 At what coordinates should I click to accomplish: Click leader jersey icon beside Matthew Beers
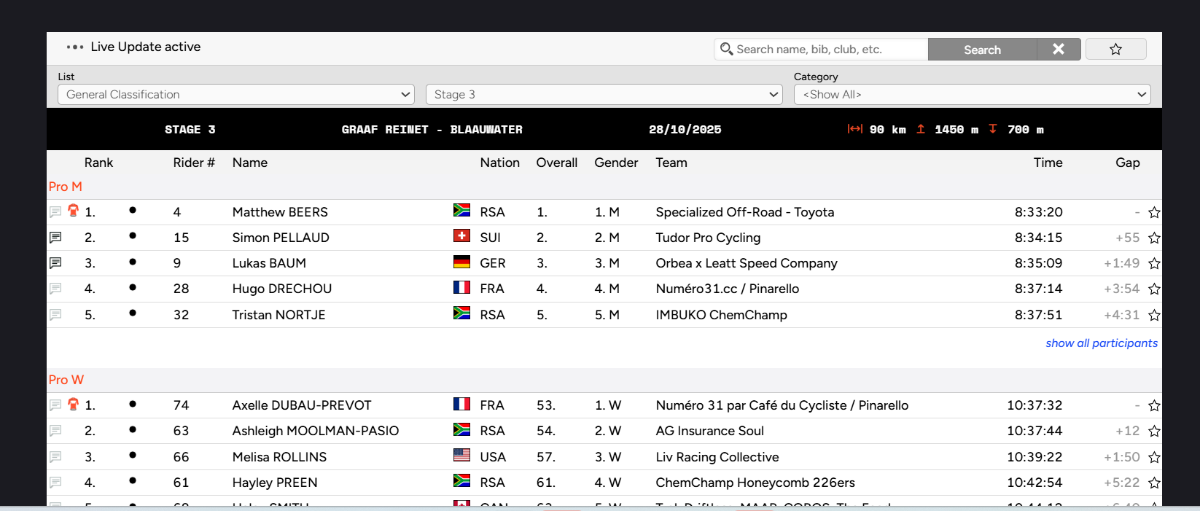[73, 211]
